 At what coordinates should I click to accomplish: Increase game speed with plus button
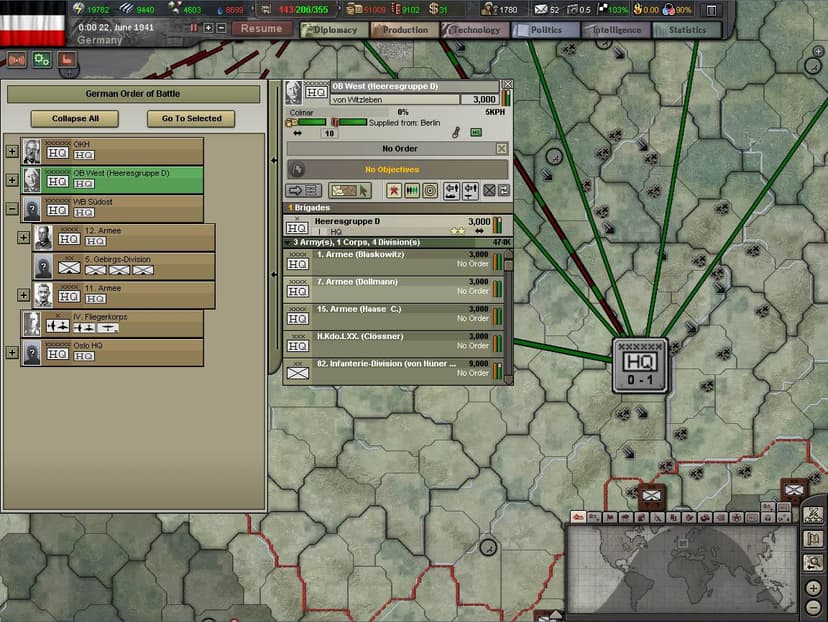(x=209, y=28)
